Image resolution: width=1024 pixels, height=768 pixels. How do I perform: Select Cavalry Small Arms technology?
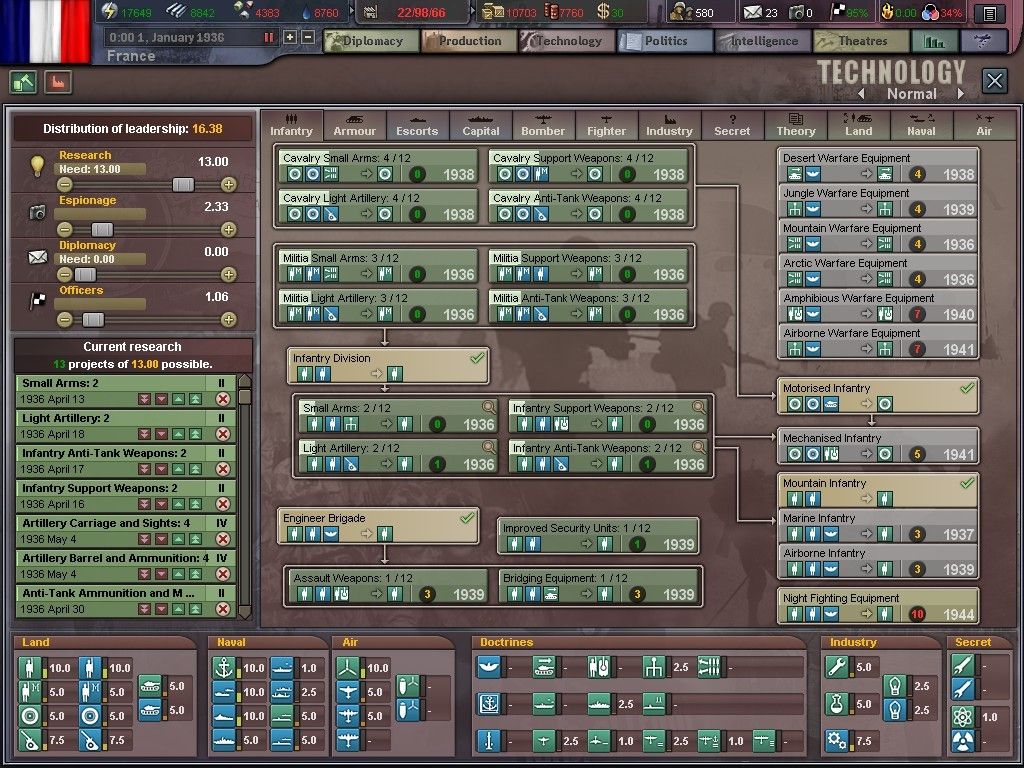click(378, 167)
